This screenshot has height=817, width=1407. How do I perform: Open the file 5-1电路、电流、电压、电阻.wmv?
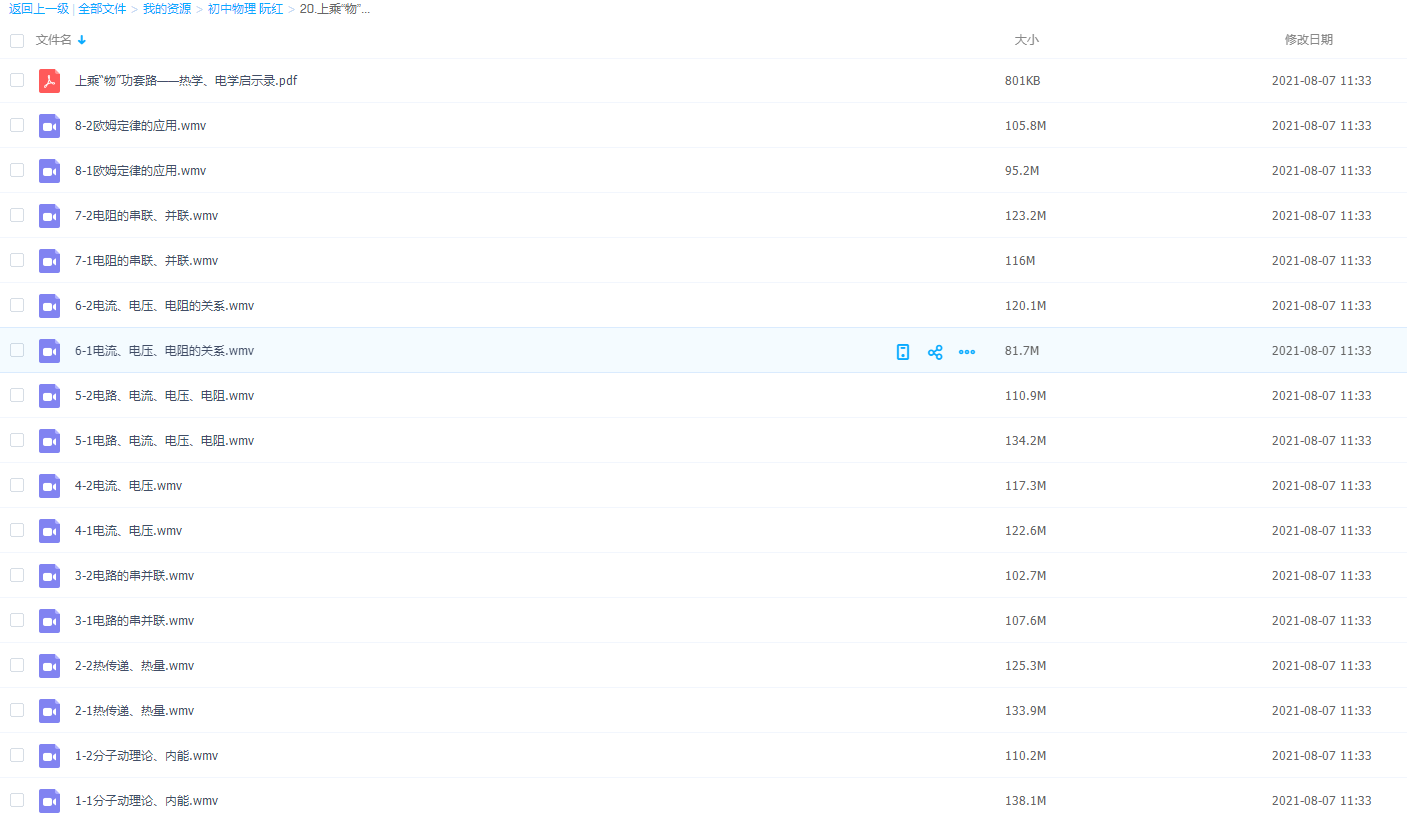(164, 441)
